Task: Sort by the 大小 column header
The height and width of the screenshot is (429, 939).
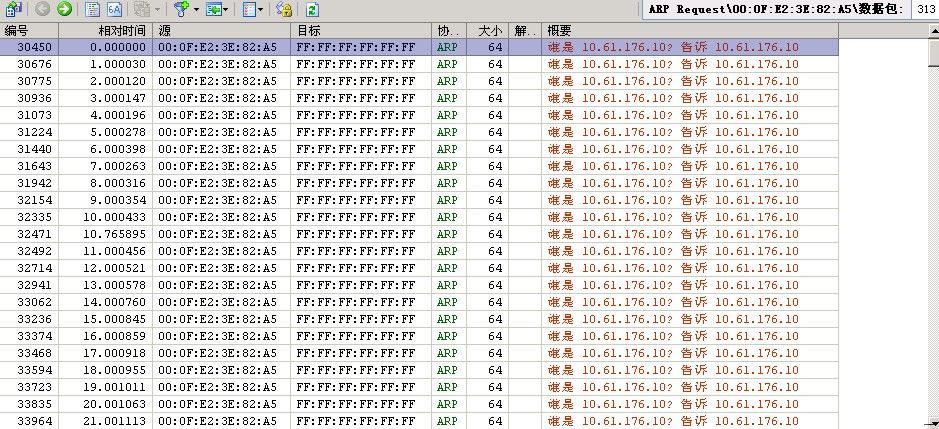Action: point(487,31)
